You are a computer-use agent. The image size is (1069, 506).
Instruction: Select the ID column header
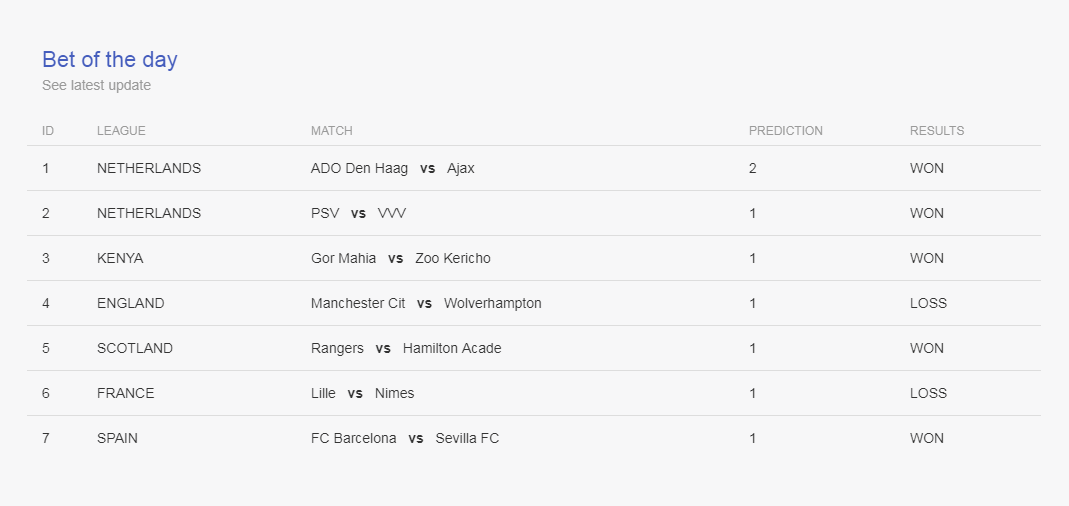[x=48, y=130]
